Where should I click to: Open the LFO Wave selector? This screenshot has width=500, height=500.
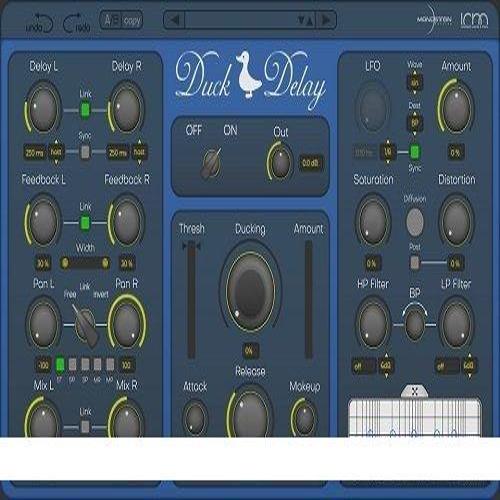coord(414,82)
